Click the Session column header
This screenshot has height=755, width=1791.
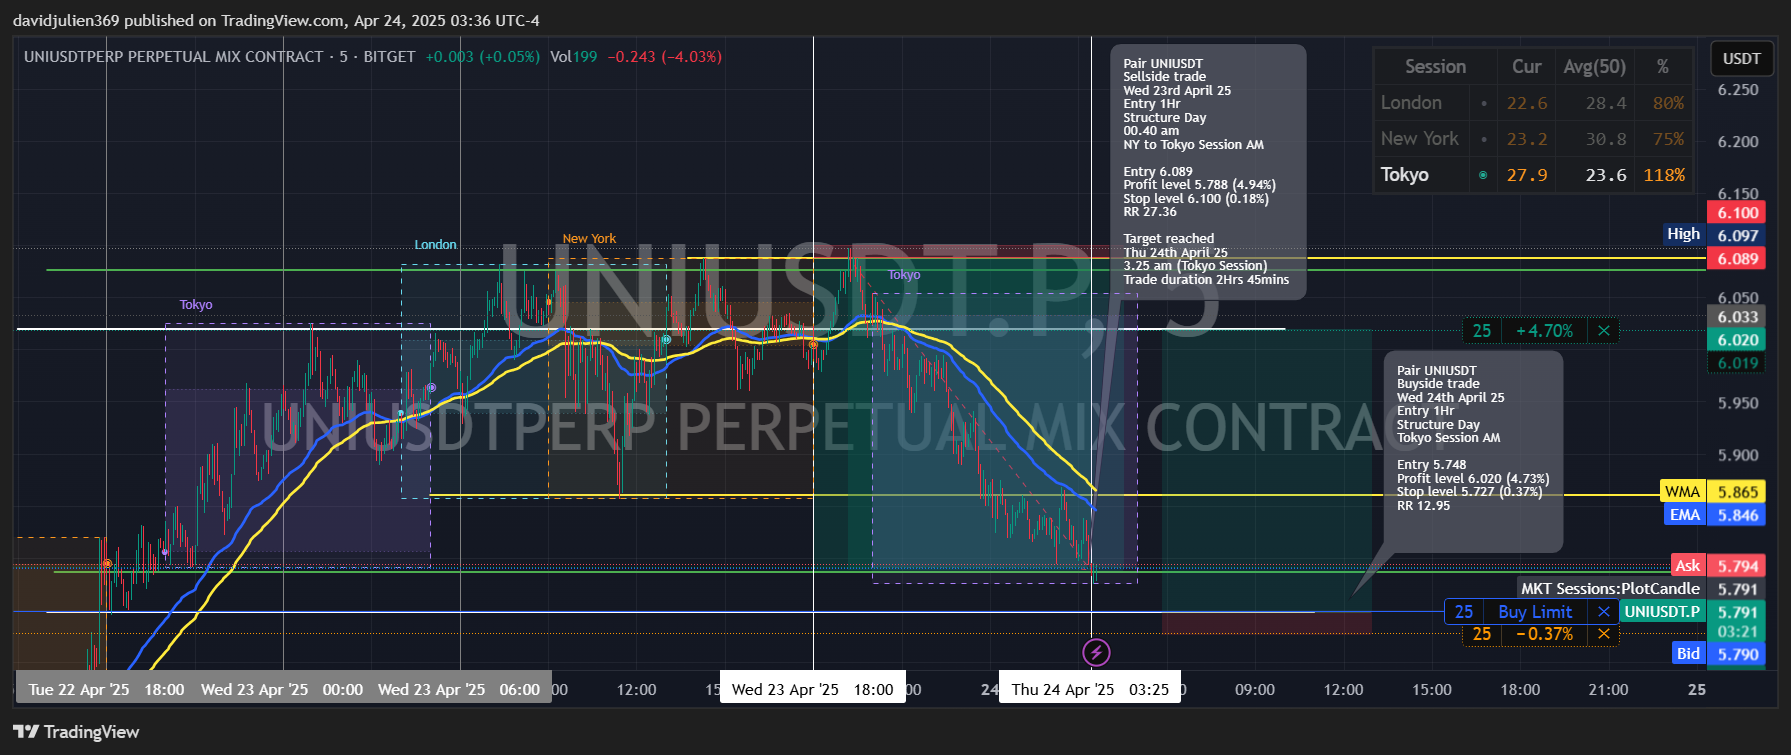(x=1435, y=67)
